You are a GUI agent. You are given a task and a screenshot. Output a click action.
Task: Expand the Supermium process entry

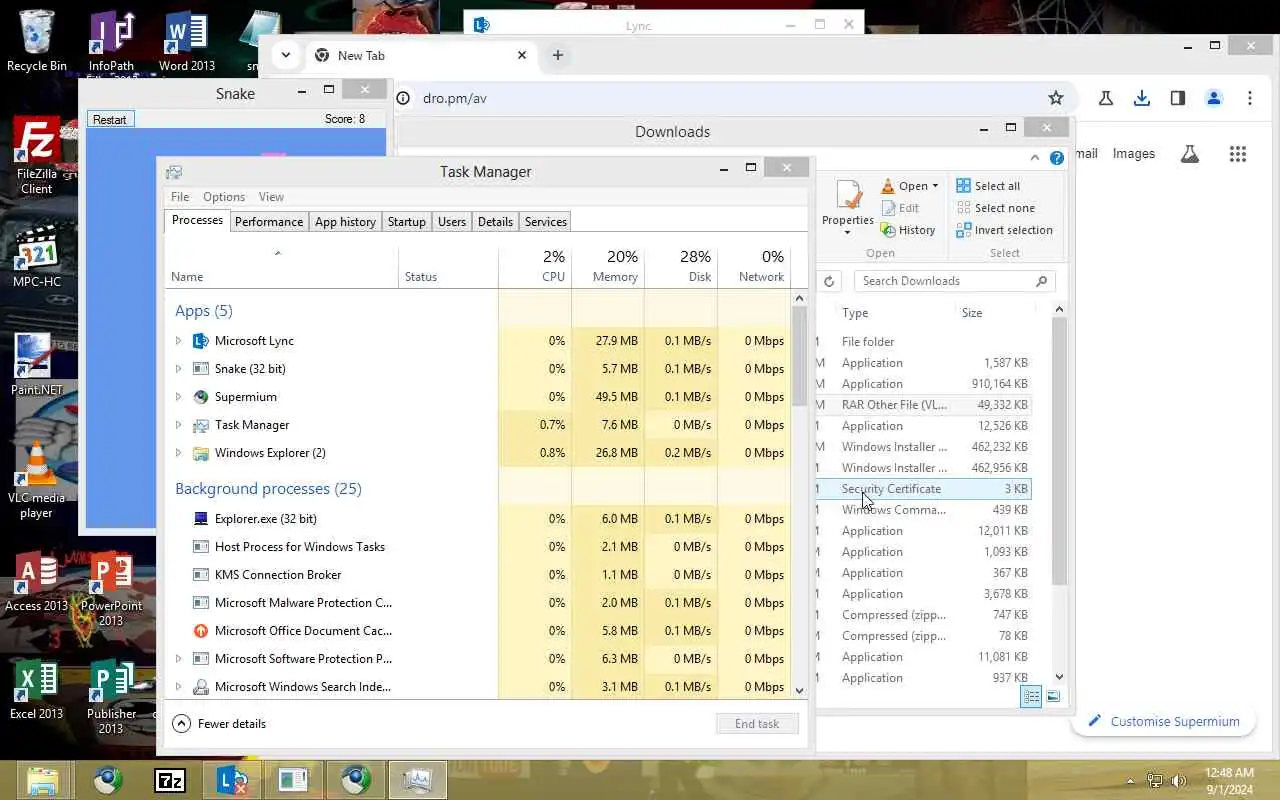178,397
